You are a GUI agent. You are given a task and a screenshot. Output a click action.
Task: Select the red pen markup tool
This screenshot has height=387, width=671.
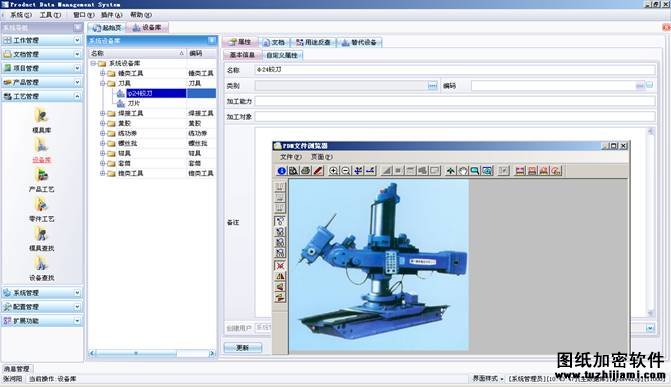point(318,171)
